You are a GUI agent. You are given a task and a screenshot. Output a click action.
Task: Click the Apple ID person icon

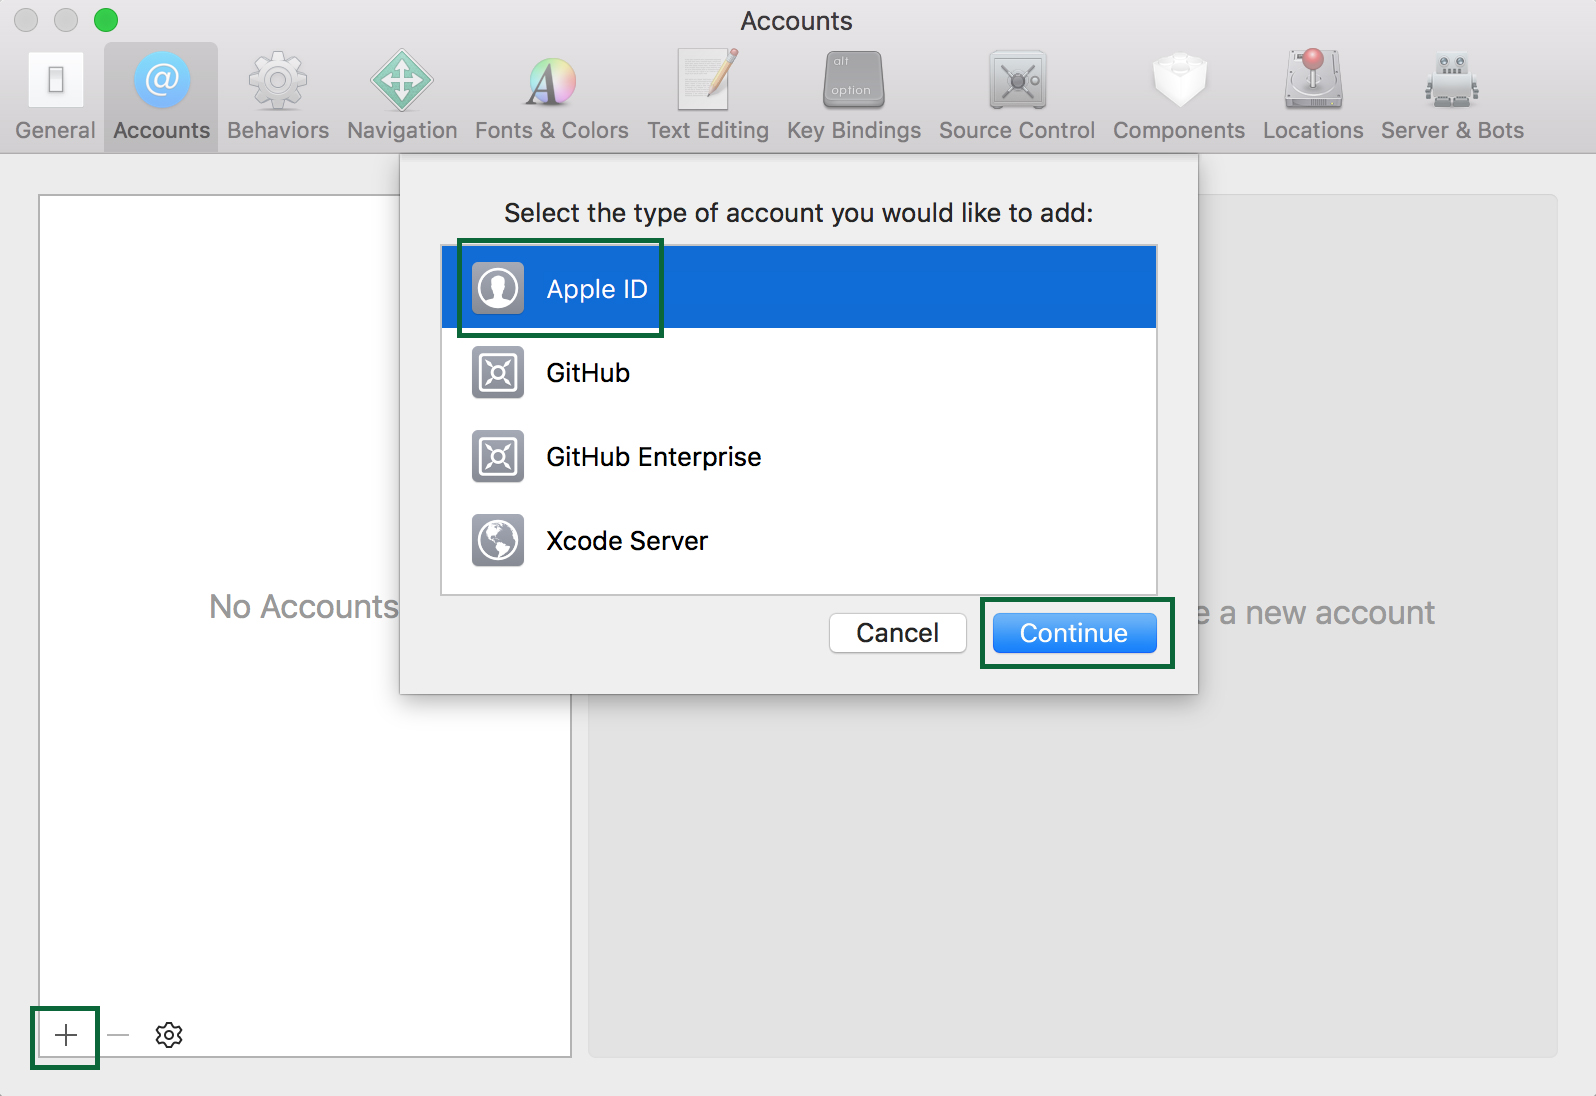[x=498, y=288]
